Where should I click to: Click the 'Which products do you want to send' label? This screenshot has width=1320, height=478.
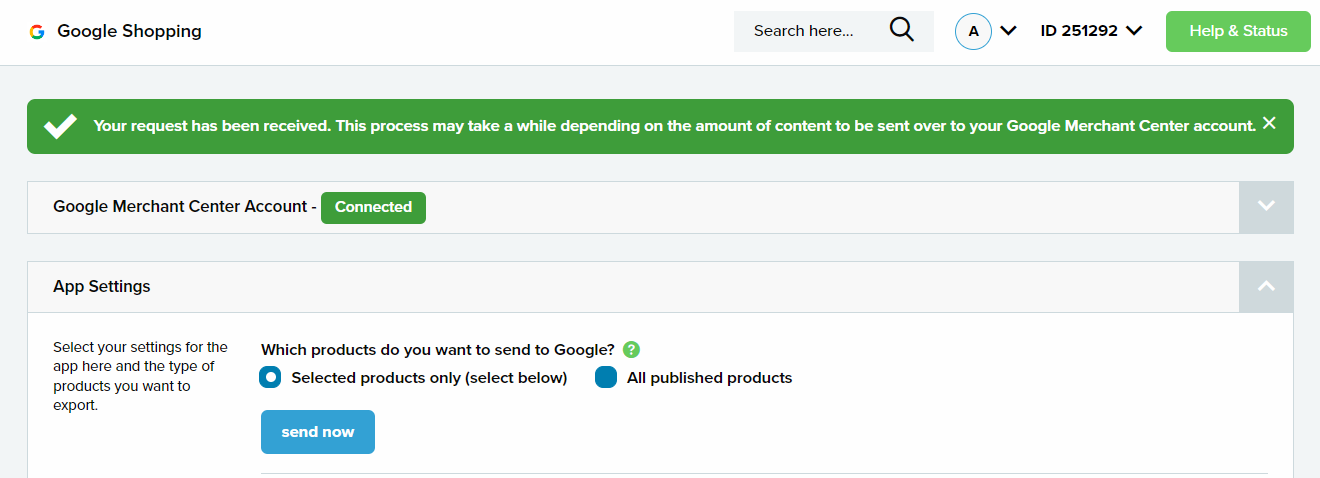pyautogui.click(x=438, y=349)
